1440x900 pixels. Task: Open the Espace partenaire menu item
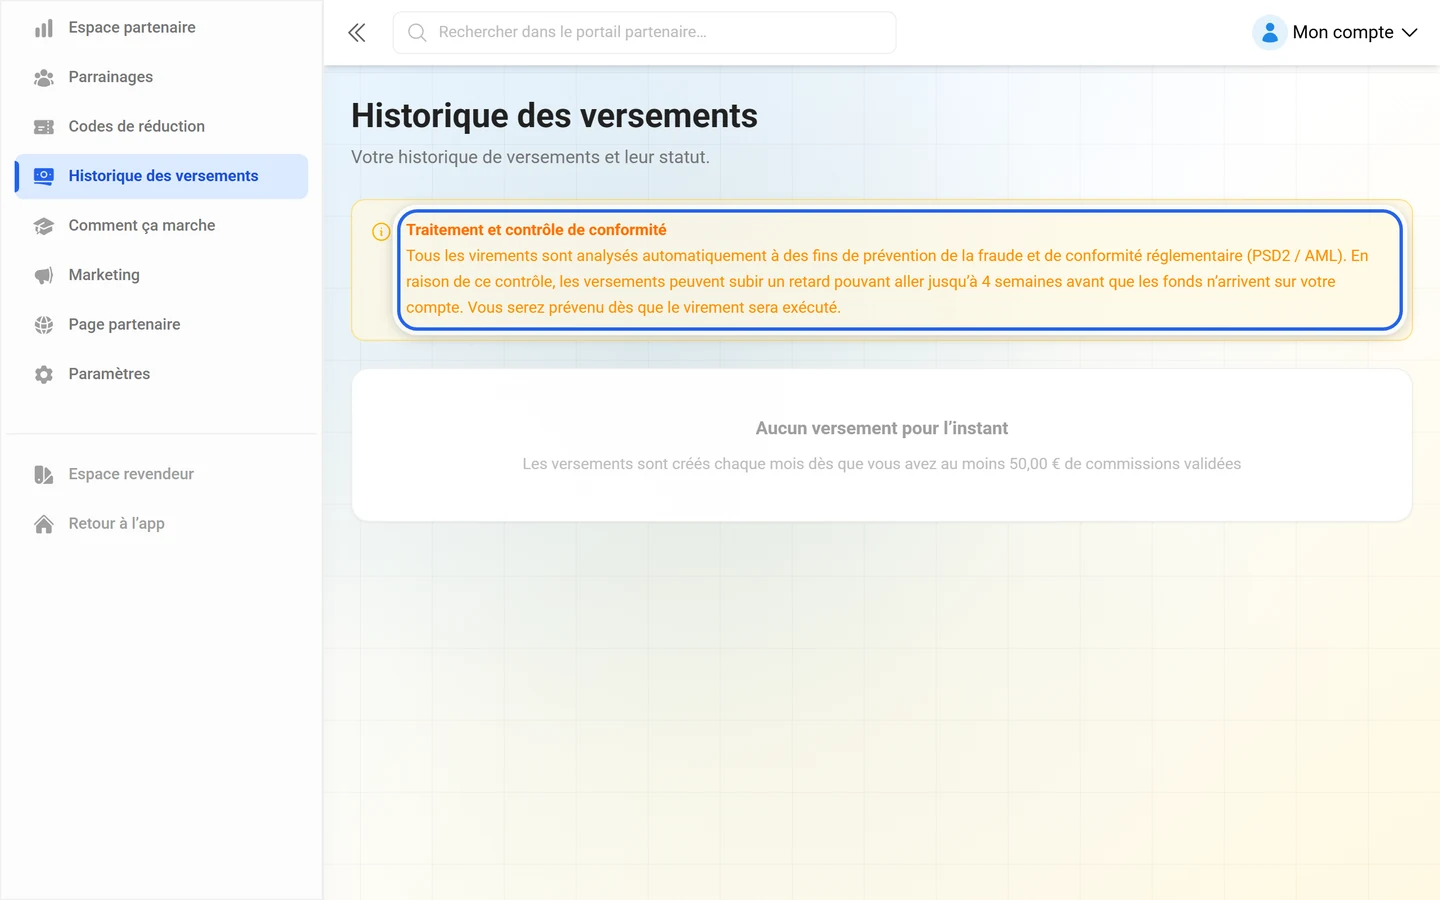click(161, 28)
